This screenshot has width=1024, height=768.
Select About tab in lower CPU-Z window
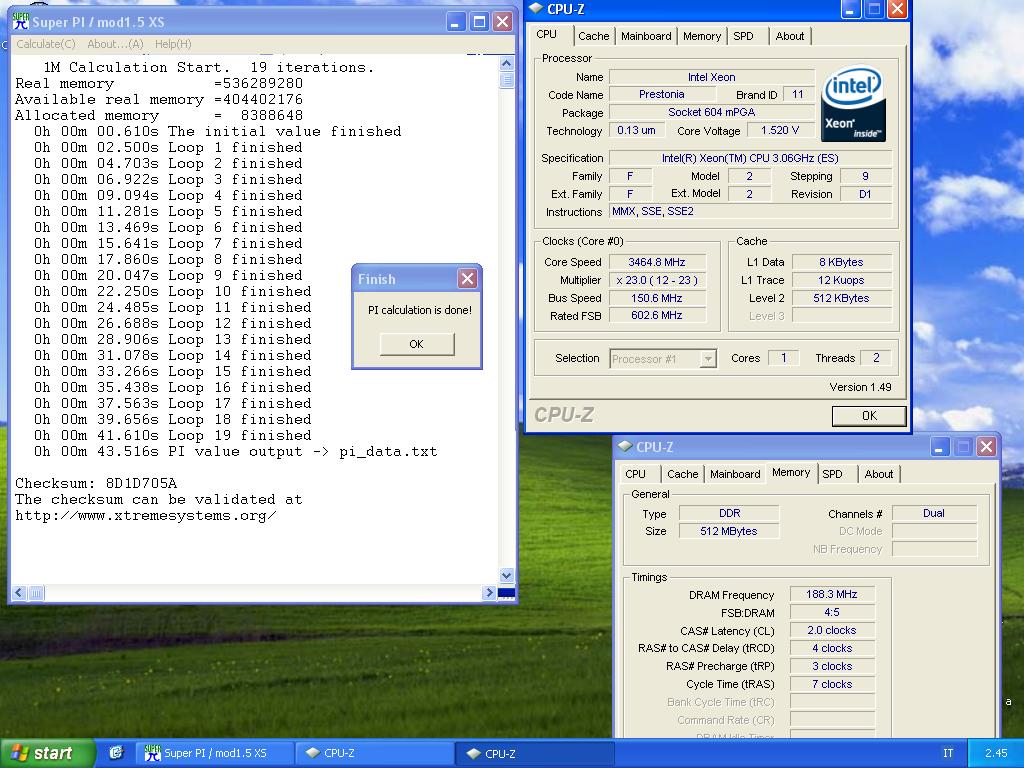click(x=878, y=474)
